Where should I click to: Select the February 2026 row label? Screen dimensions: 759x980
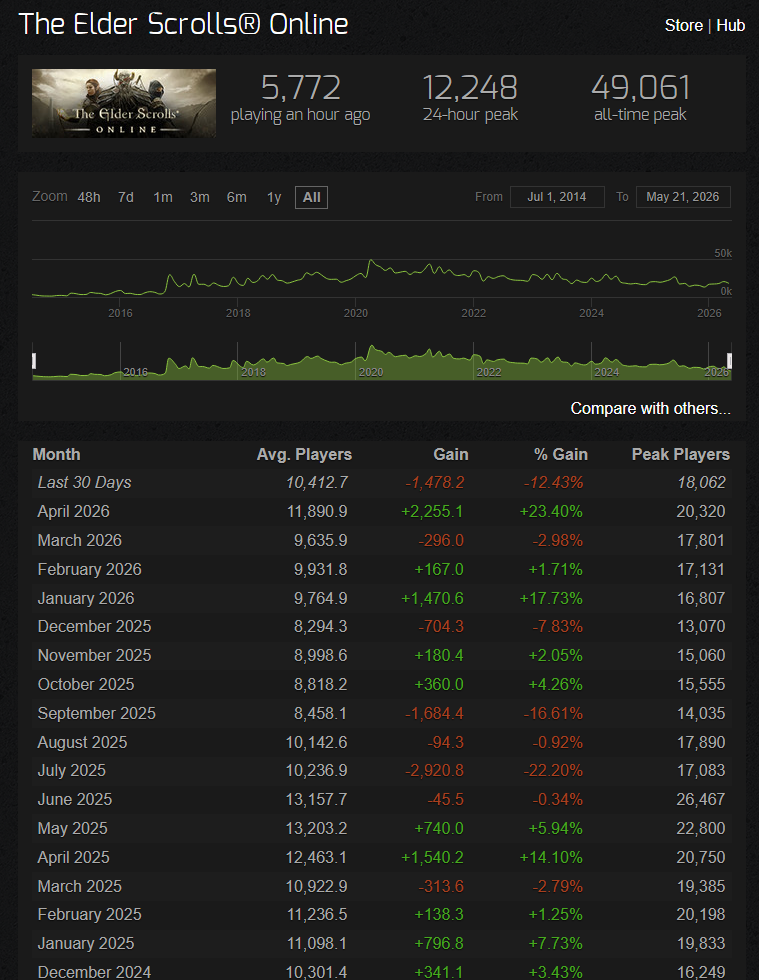click(x=89, y=569)
